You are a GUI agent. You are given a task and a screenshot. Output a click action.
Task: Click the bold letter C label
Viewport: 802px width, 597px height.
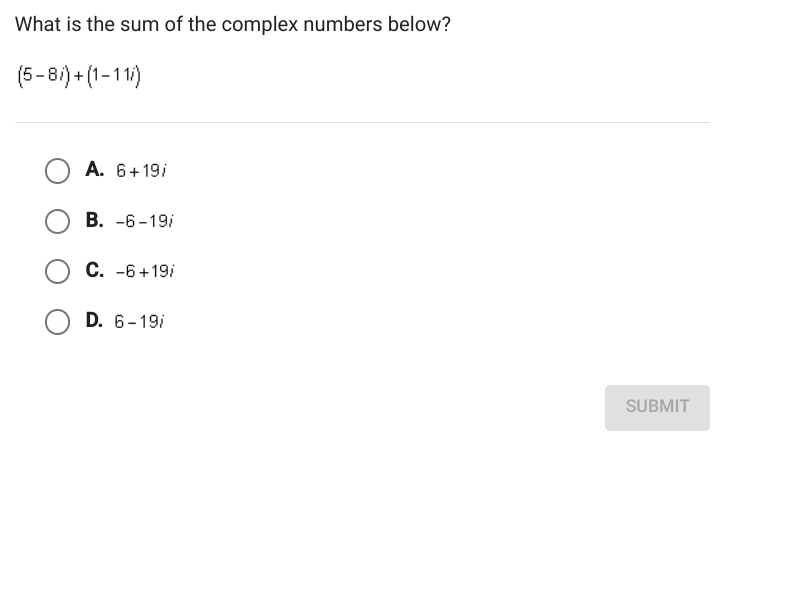(95, 270)
